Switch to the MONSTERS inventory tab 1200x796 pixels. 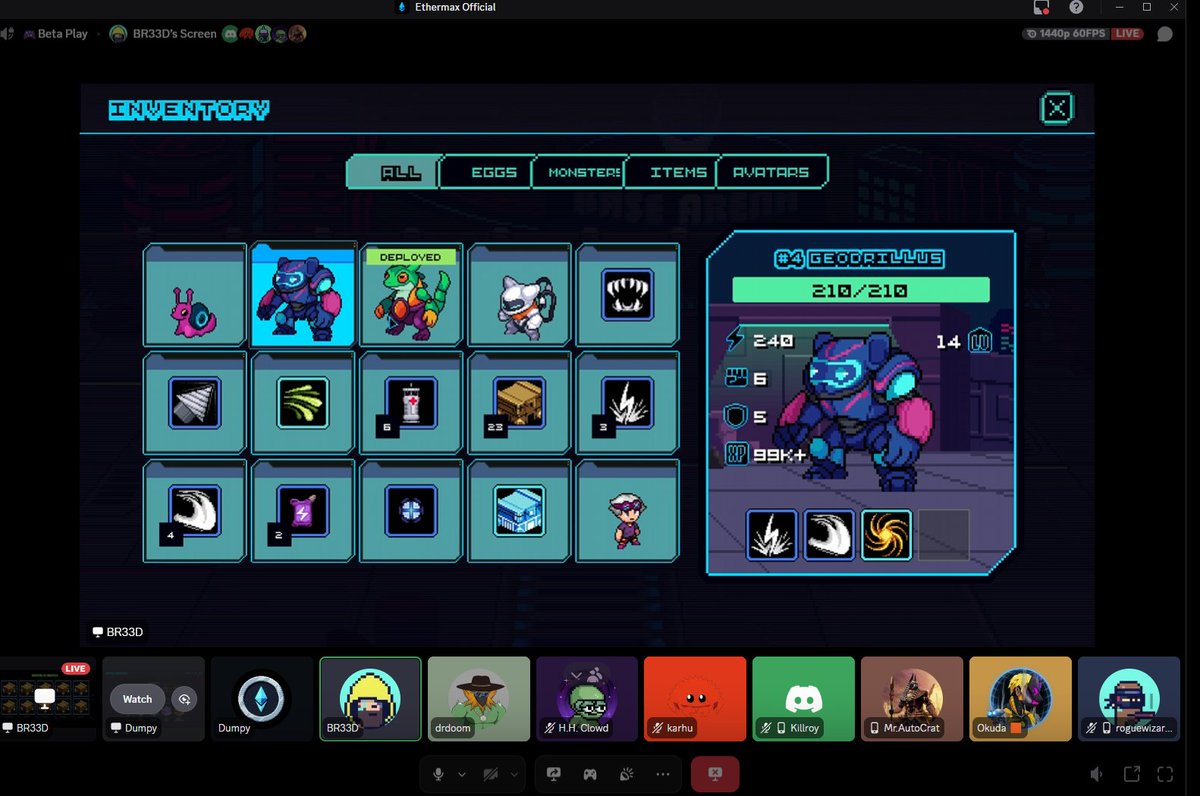coord(580,172)
